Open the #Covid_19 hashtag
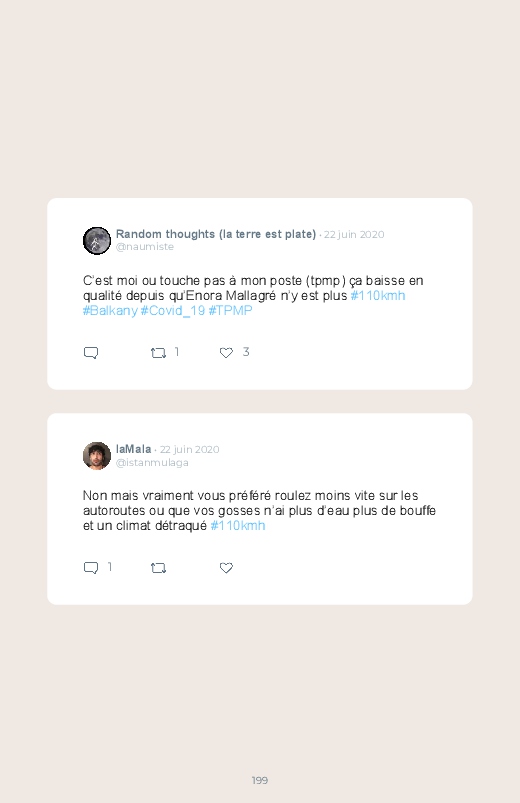 click(x=173, y=311)
